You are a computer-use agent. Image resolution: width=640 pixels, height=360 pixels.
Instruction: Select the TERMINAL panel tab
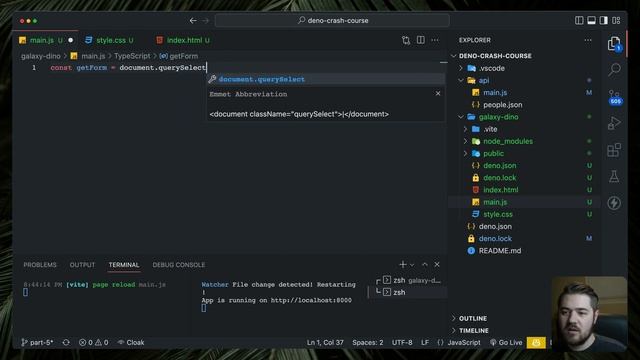pos(124,264)
